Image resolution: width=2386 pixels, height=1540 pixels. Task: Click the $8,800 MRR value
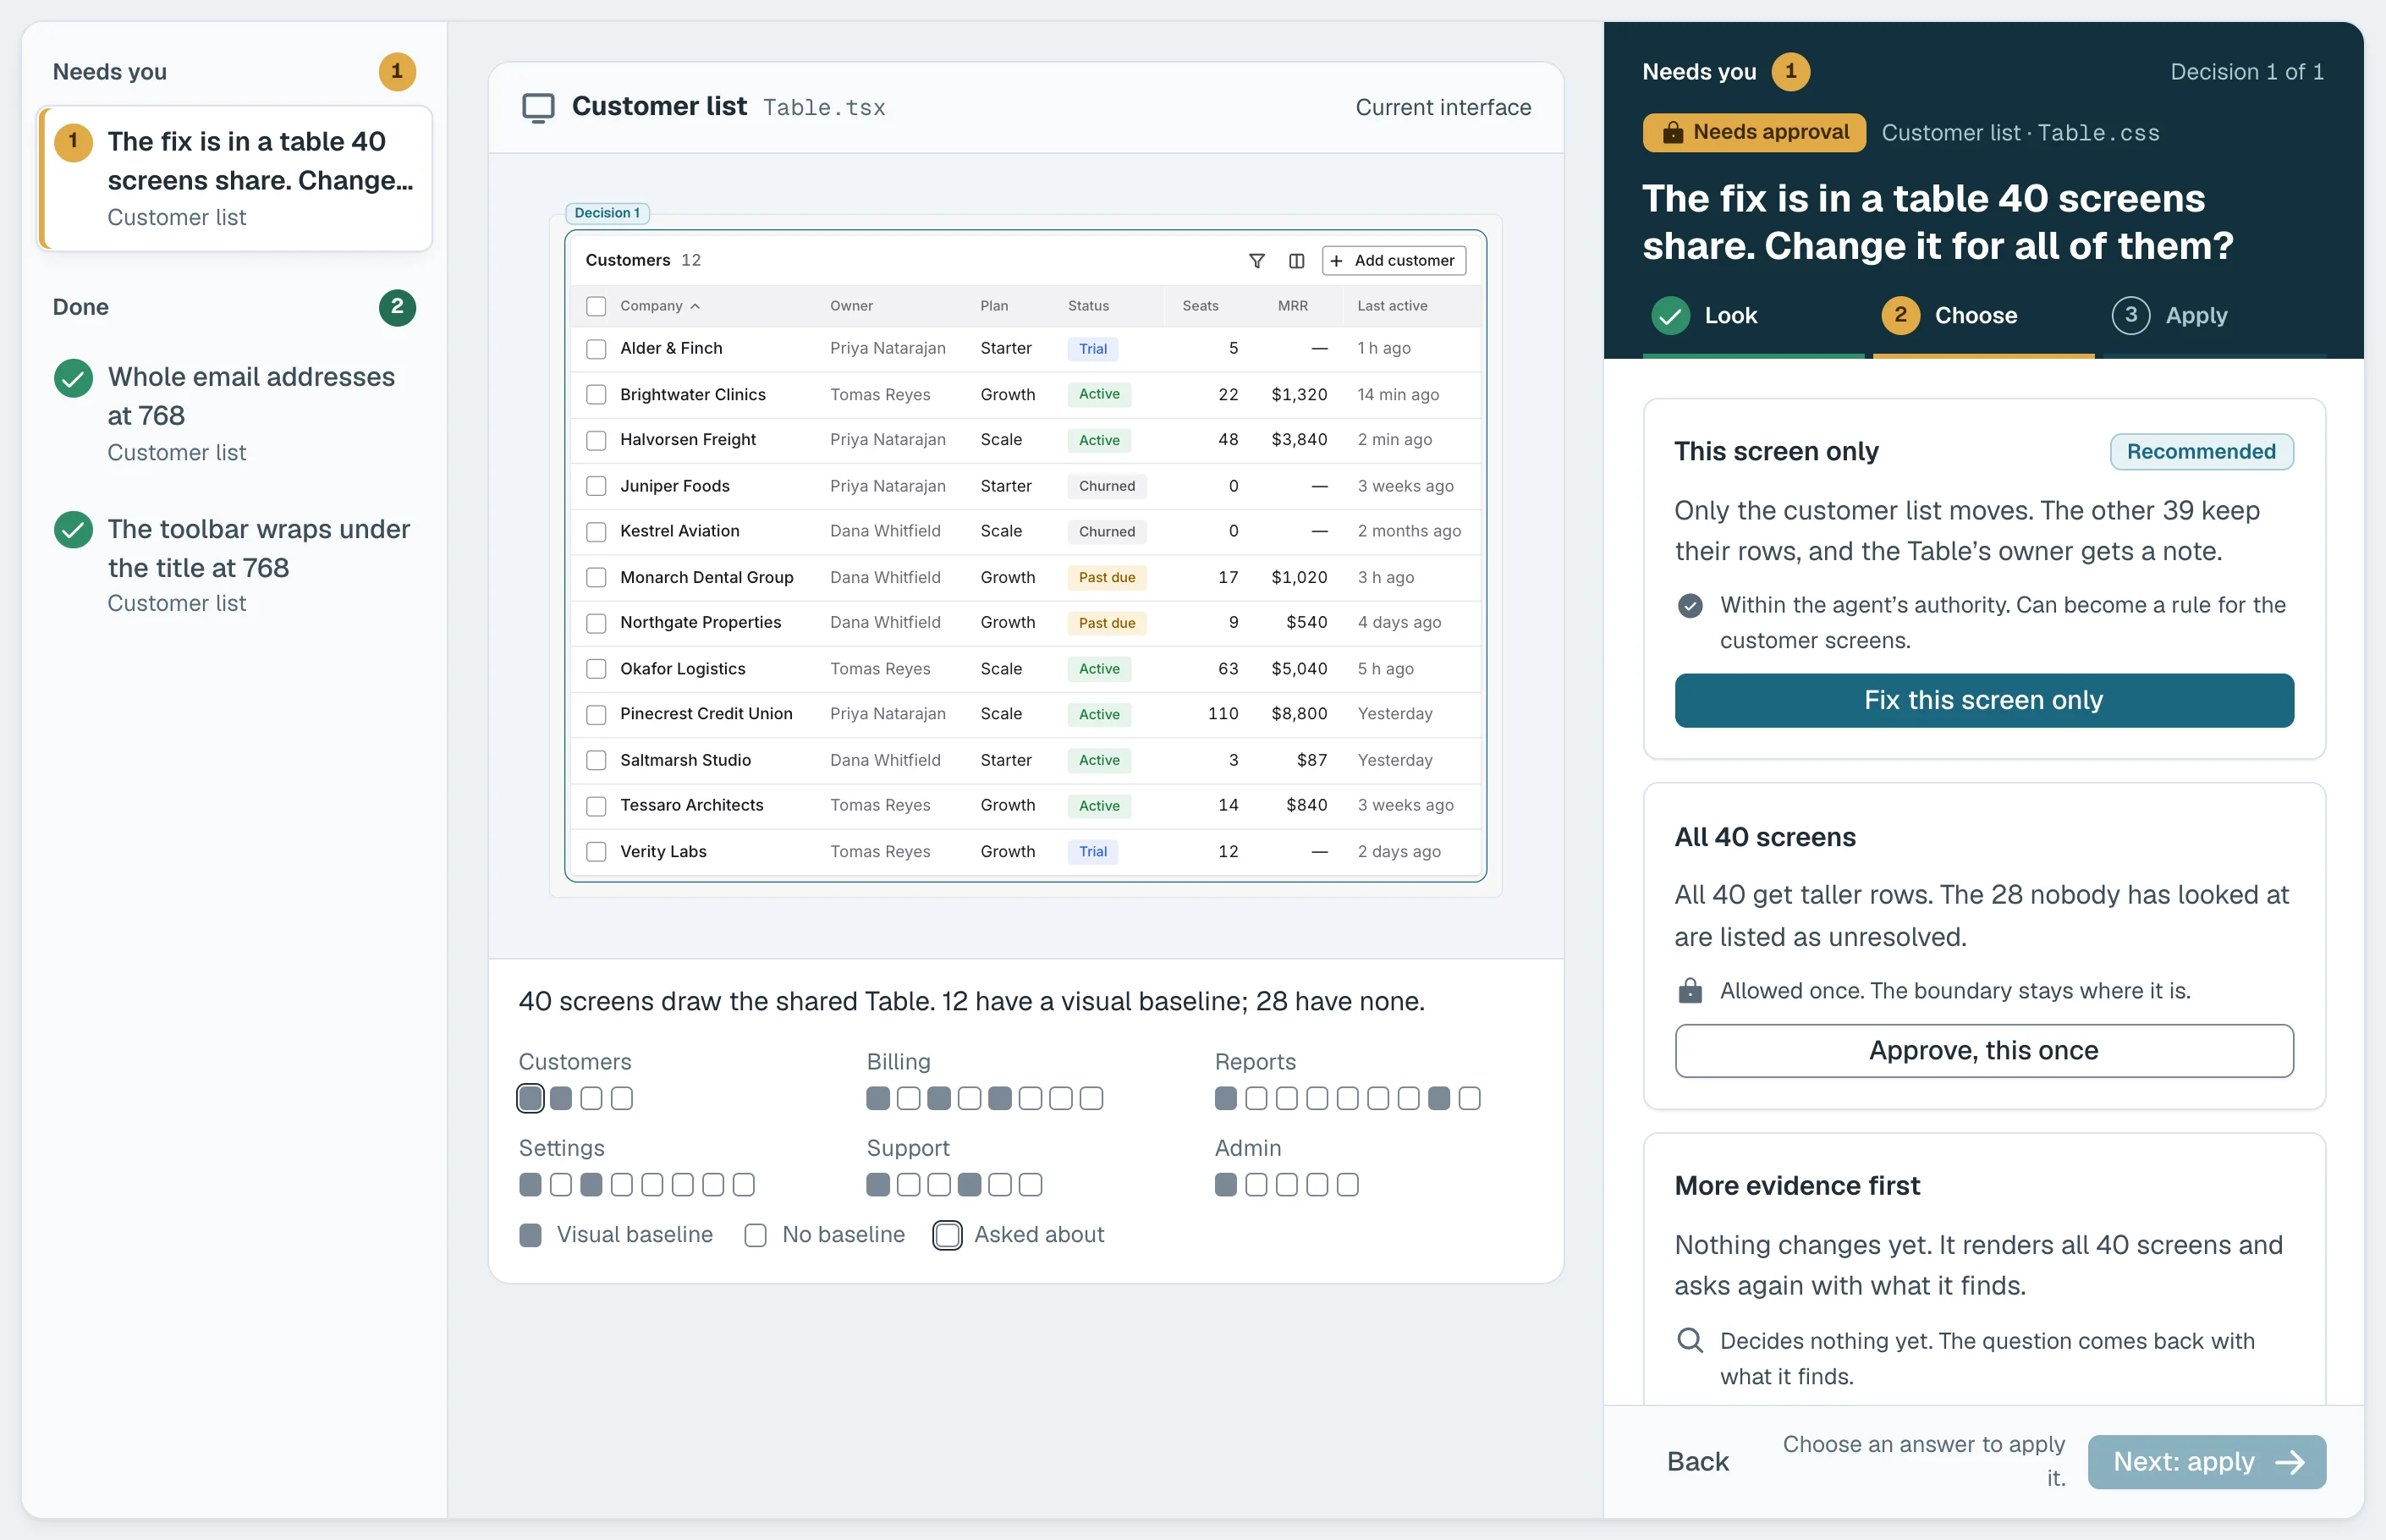[x=1299, y=714]
